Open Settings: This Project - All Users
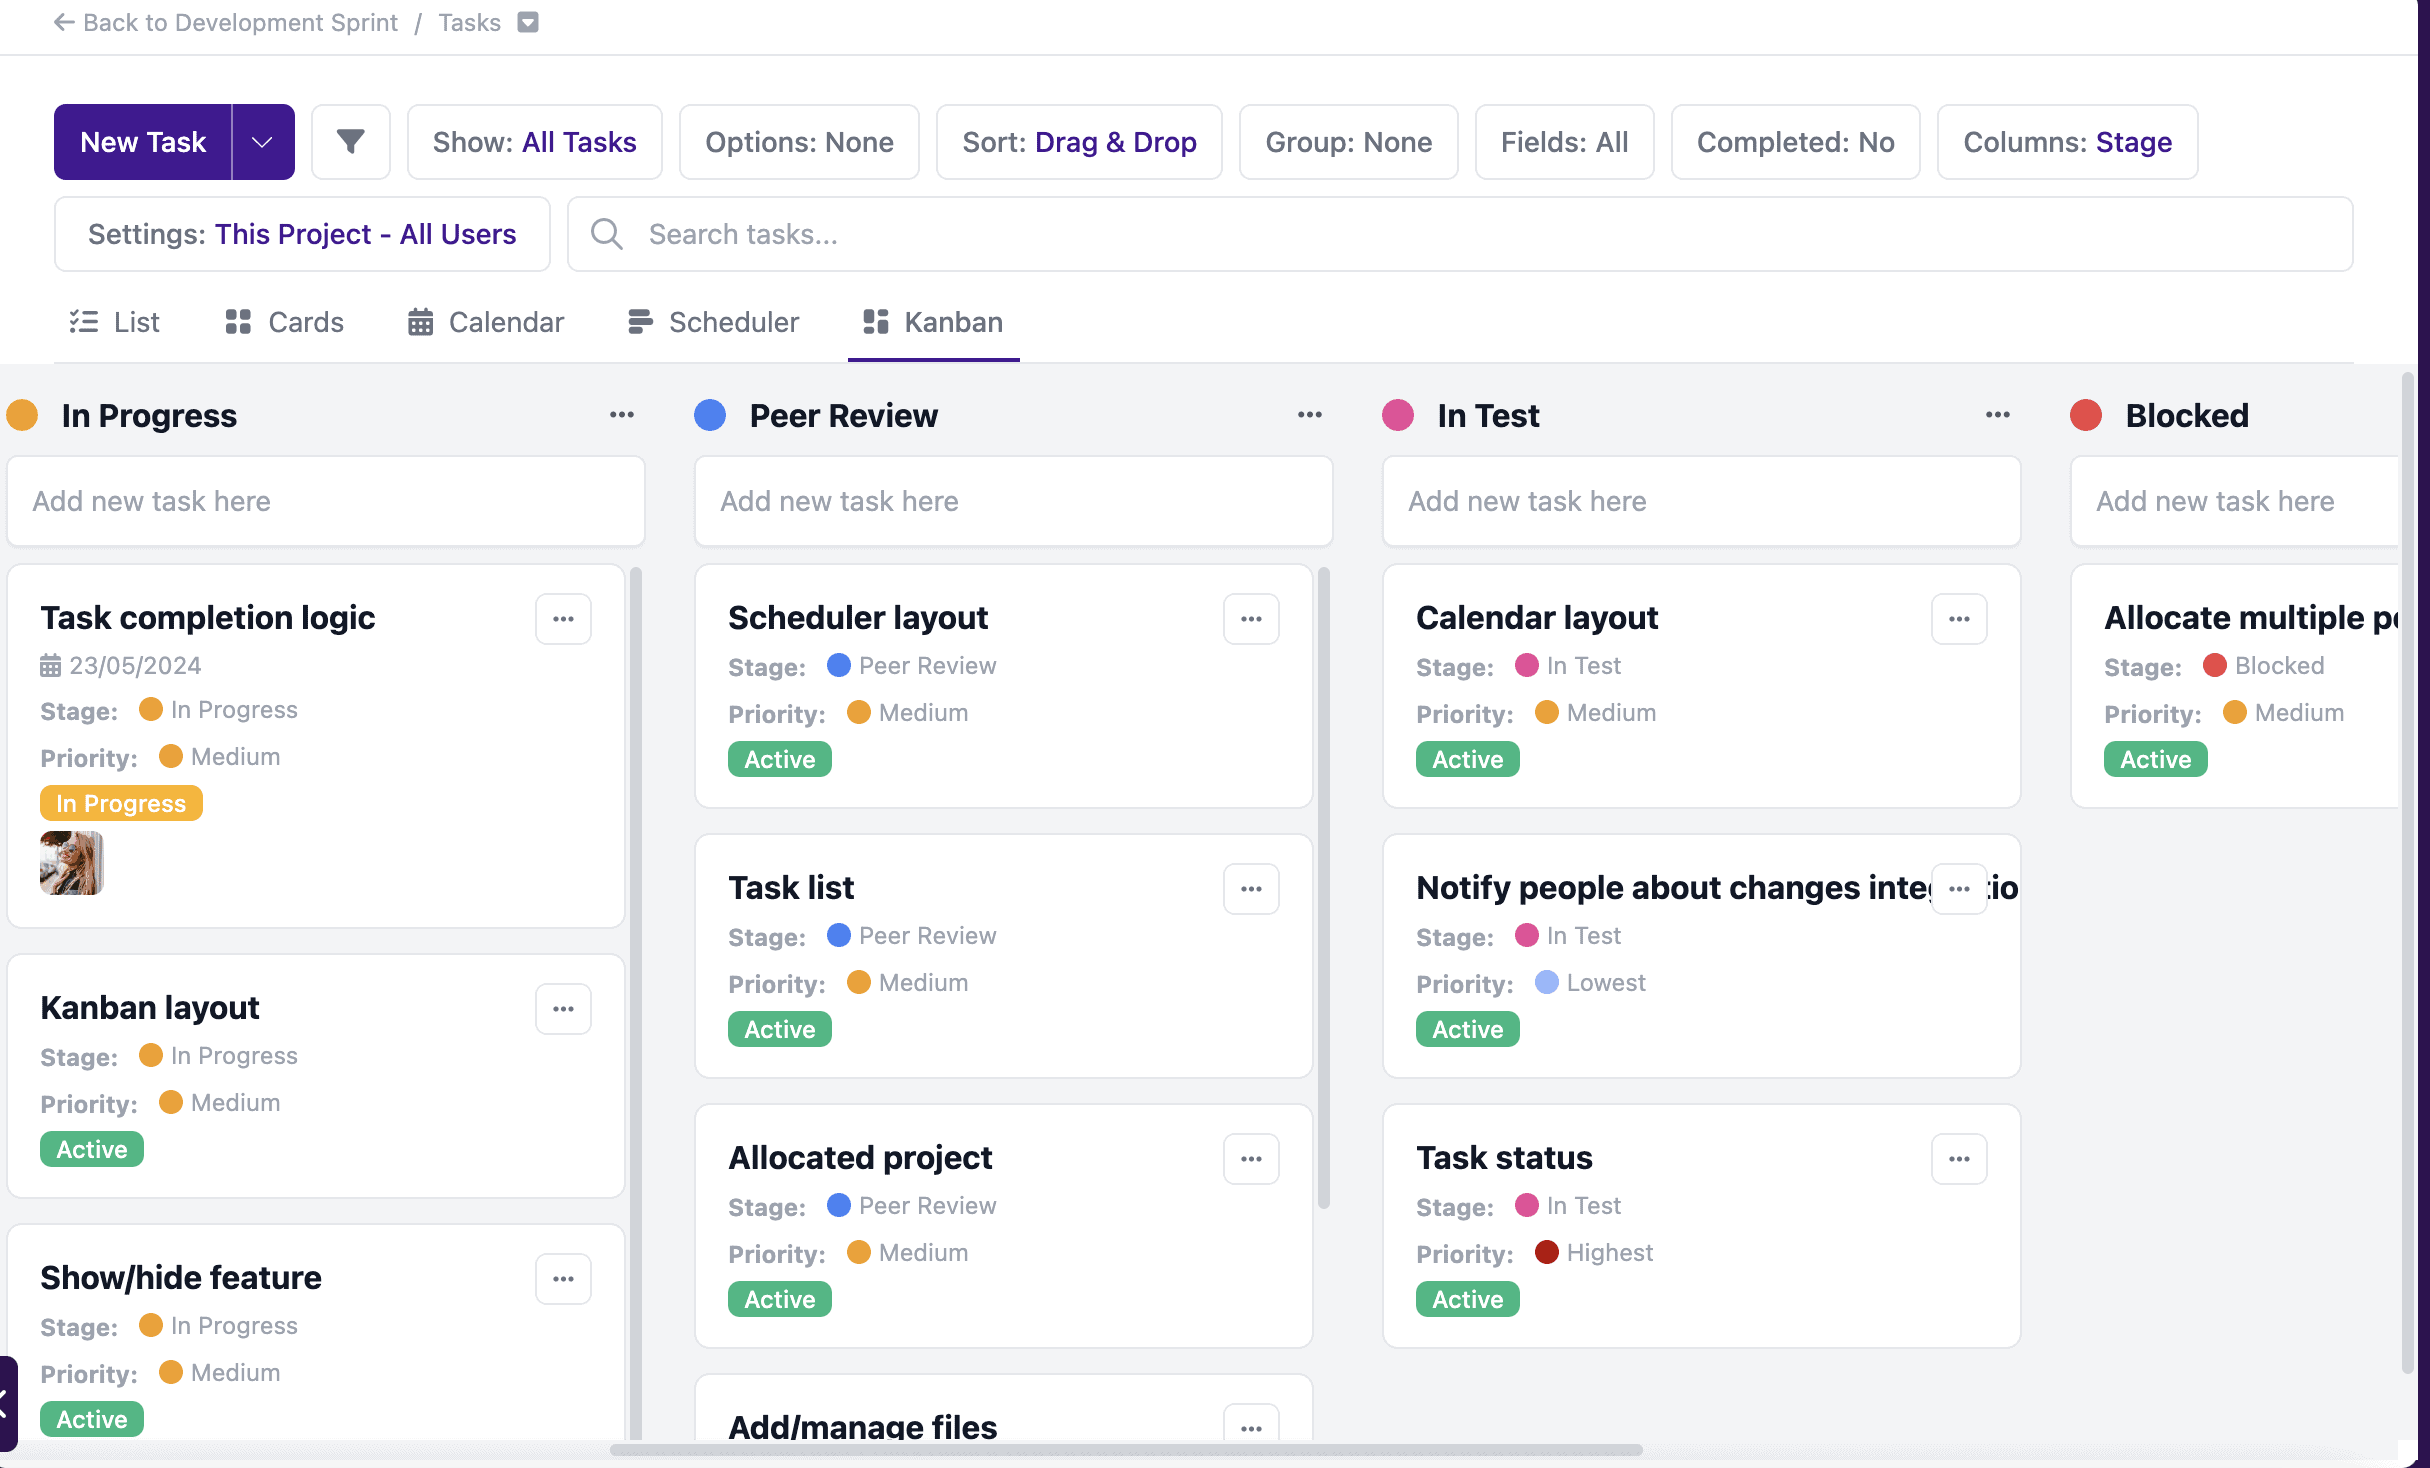Viewport: 2430px width, 1468px height. [302, 234]
